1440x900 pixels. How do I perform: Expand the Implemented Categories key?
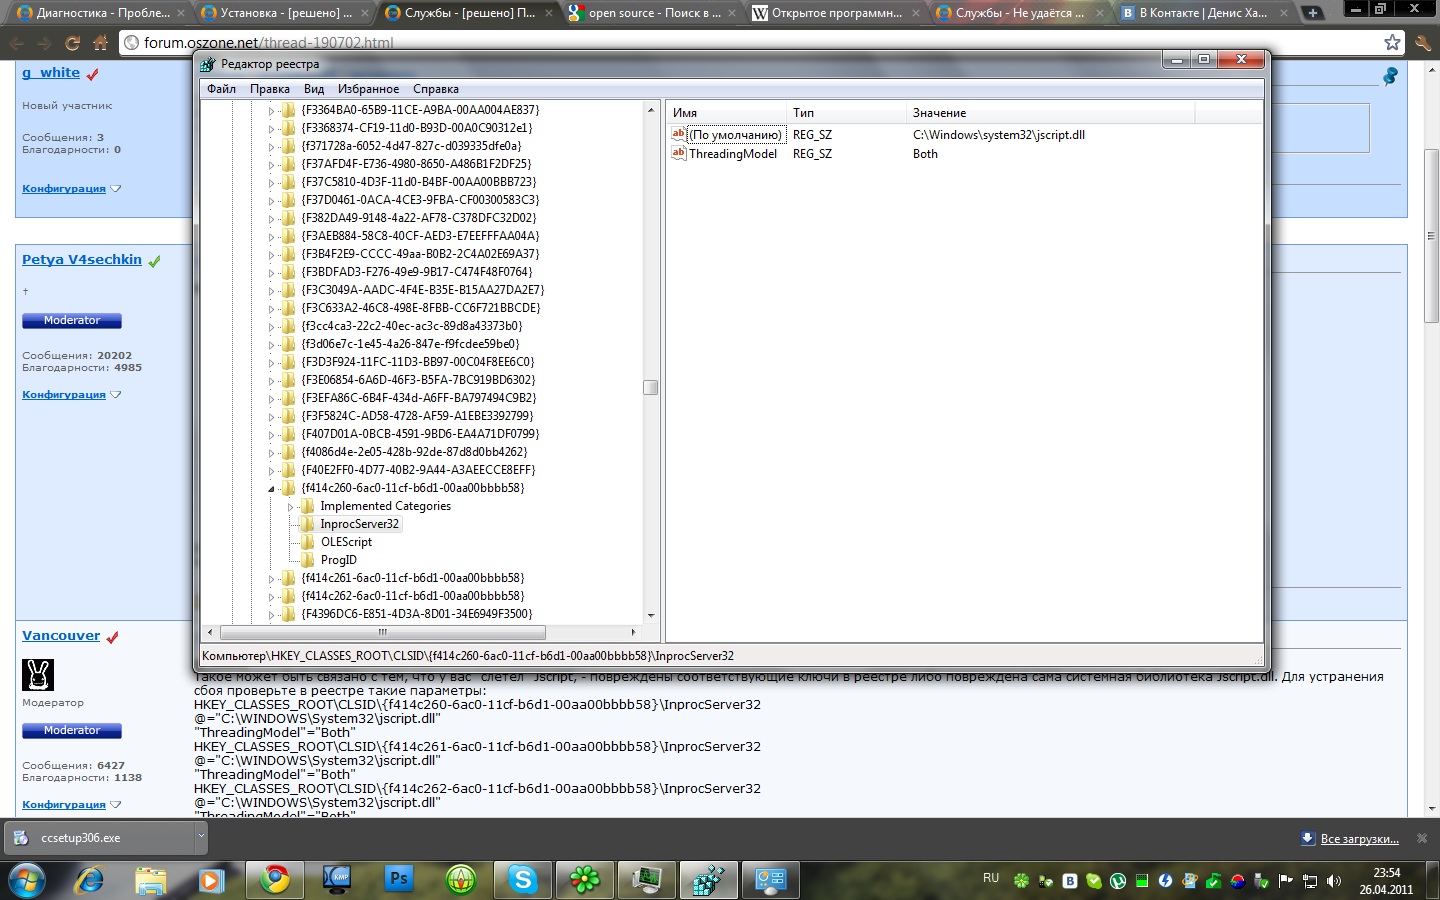click(x=290, y=506)
